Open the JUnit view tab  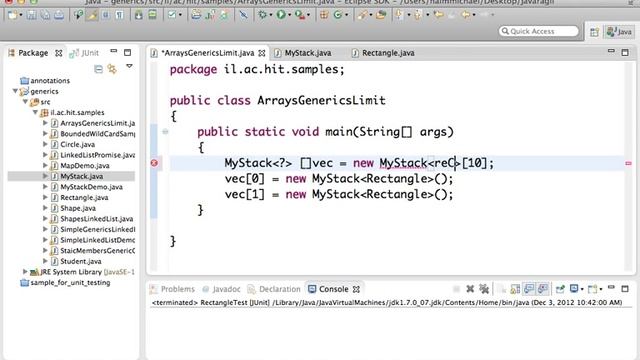tap(84, 53)
